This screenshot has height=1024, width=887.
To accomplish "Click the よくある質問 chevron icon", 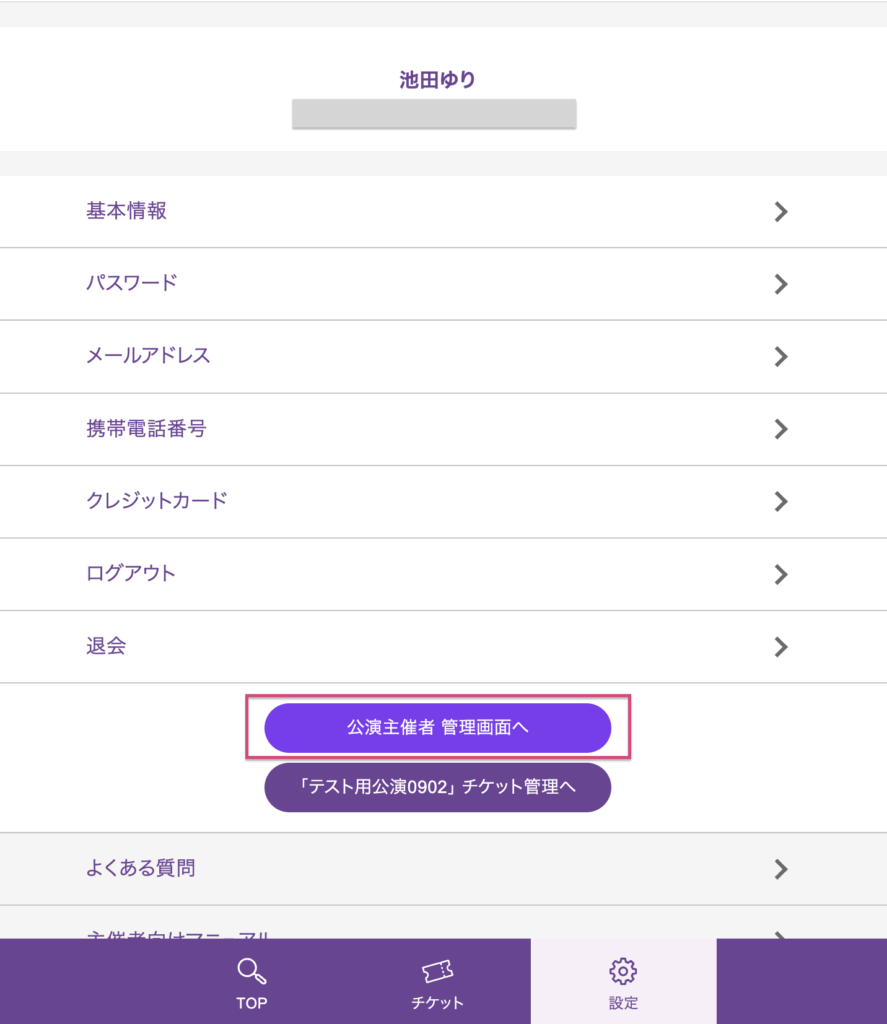I will point(781,869).
